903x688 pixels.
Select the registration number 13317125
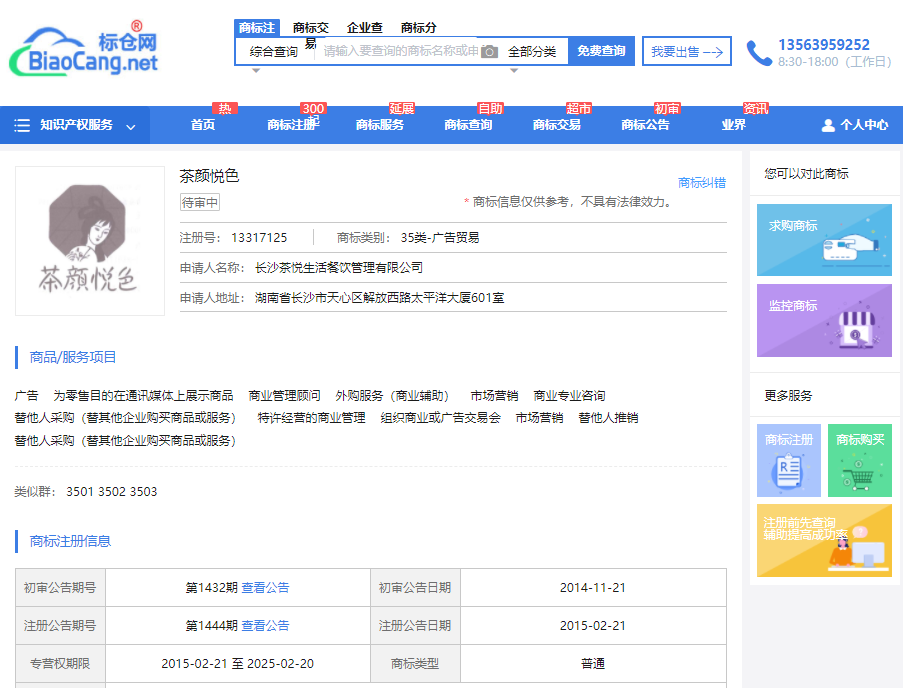click(259, 238)
